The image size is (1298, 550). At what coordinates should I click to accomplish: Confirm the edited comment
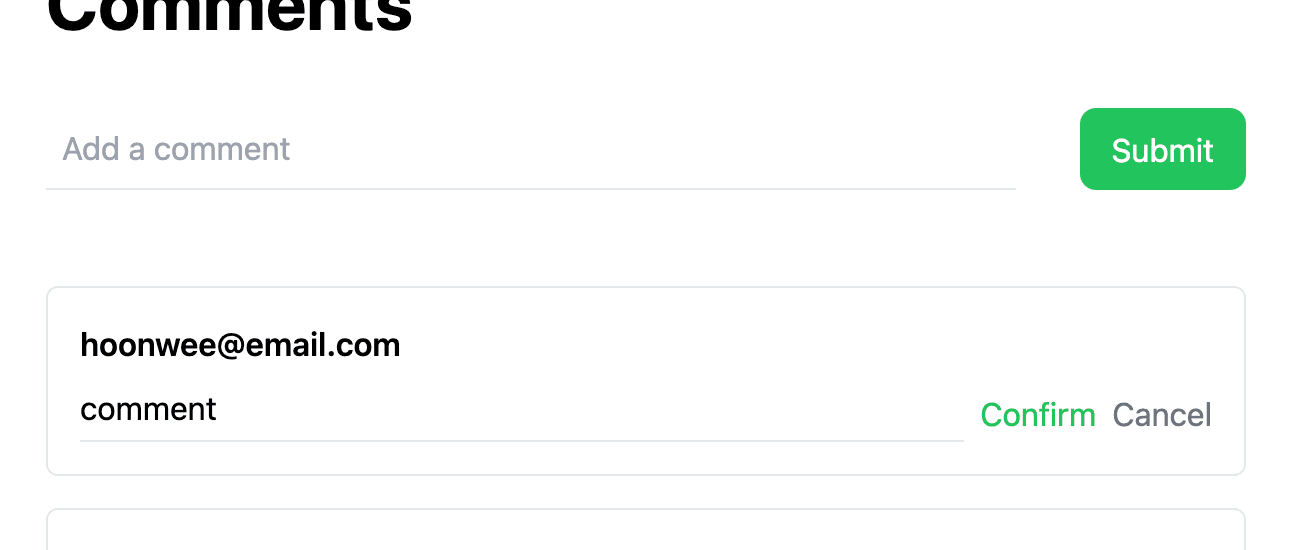tap(1038, 414)
